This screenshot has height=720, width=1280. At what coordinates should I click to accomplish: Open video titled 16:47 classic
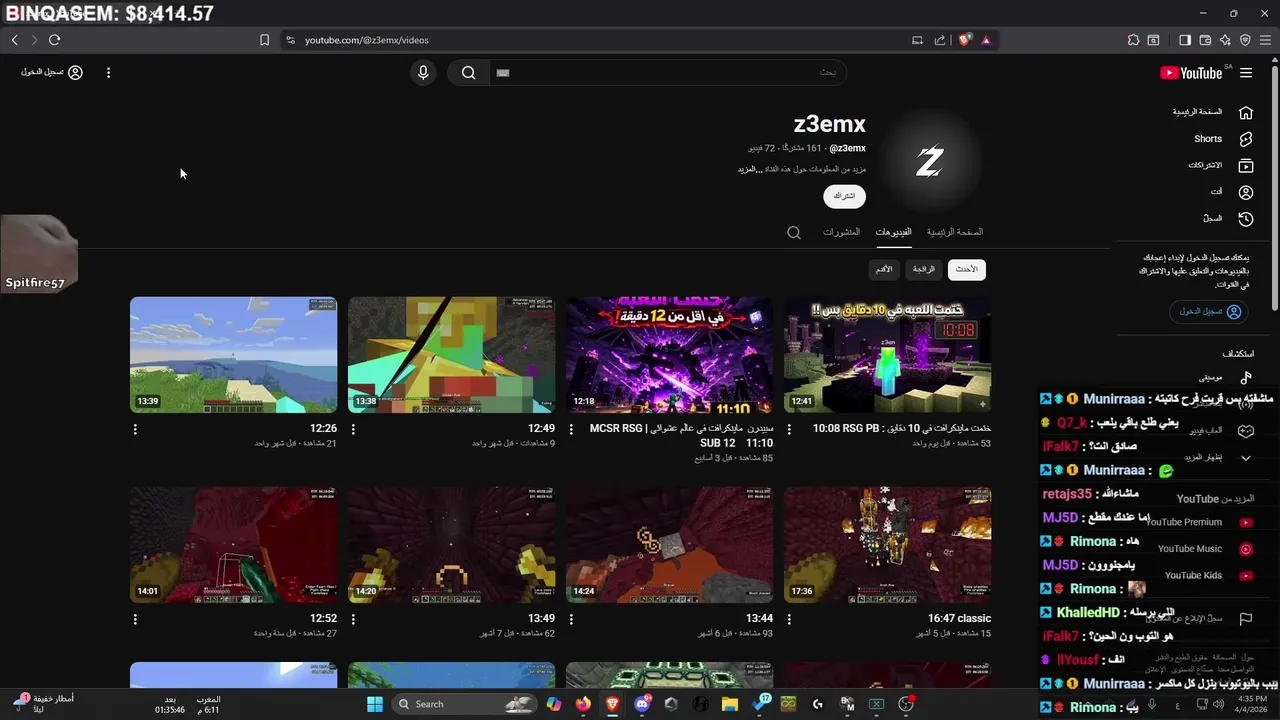[959, 618]
